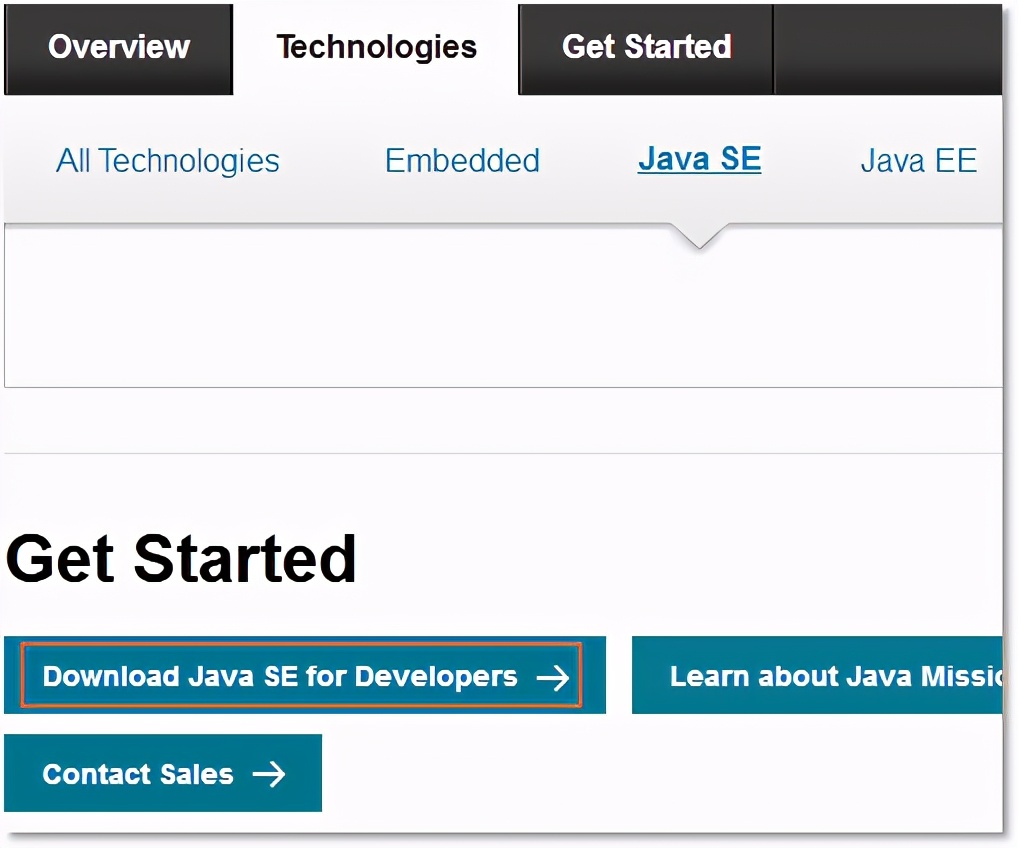The height and width of the screenshot is (848, 1018).
Task: Choose the underlined Java SE link
Action: [699, 159]
